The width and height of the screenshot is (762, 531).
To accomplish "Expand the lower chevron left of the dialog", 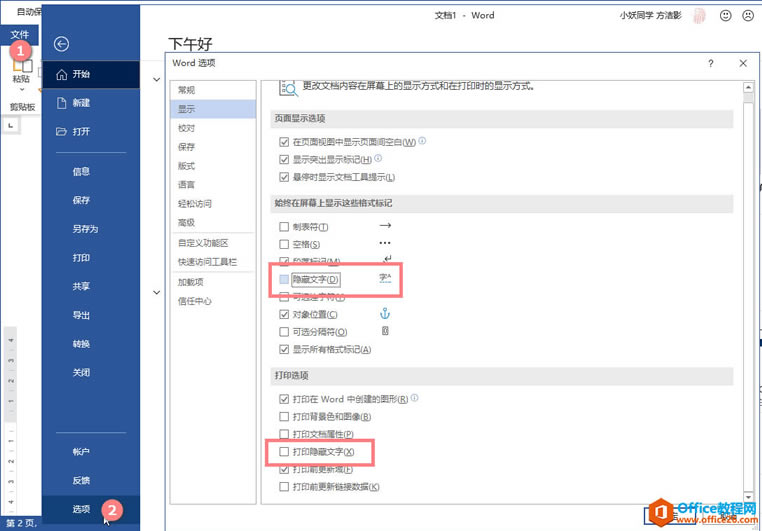I will (156, 292).
